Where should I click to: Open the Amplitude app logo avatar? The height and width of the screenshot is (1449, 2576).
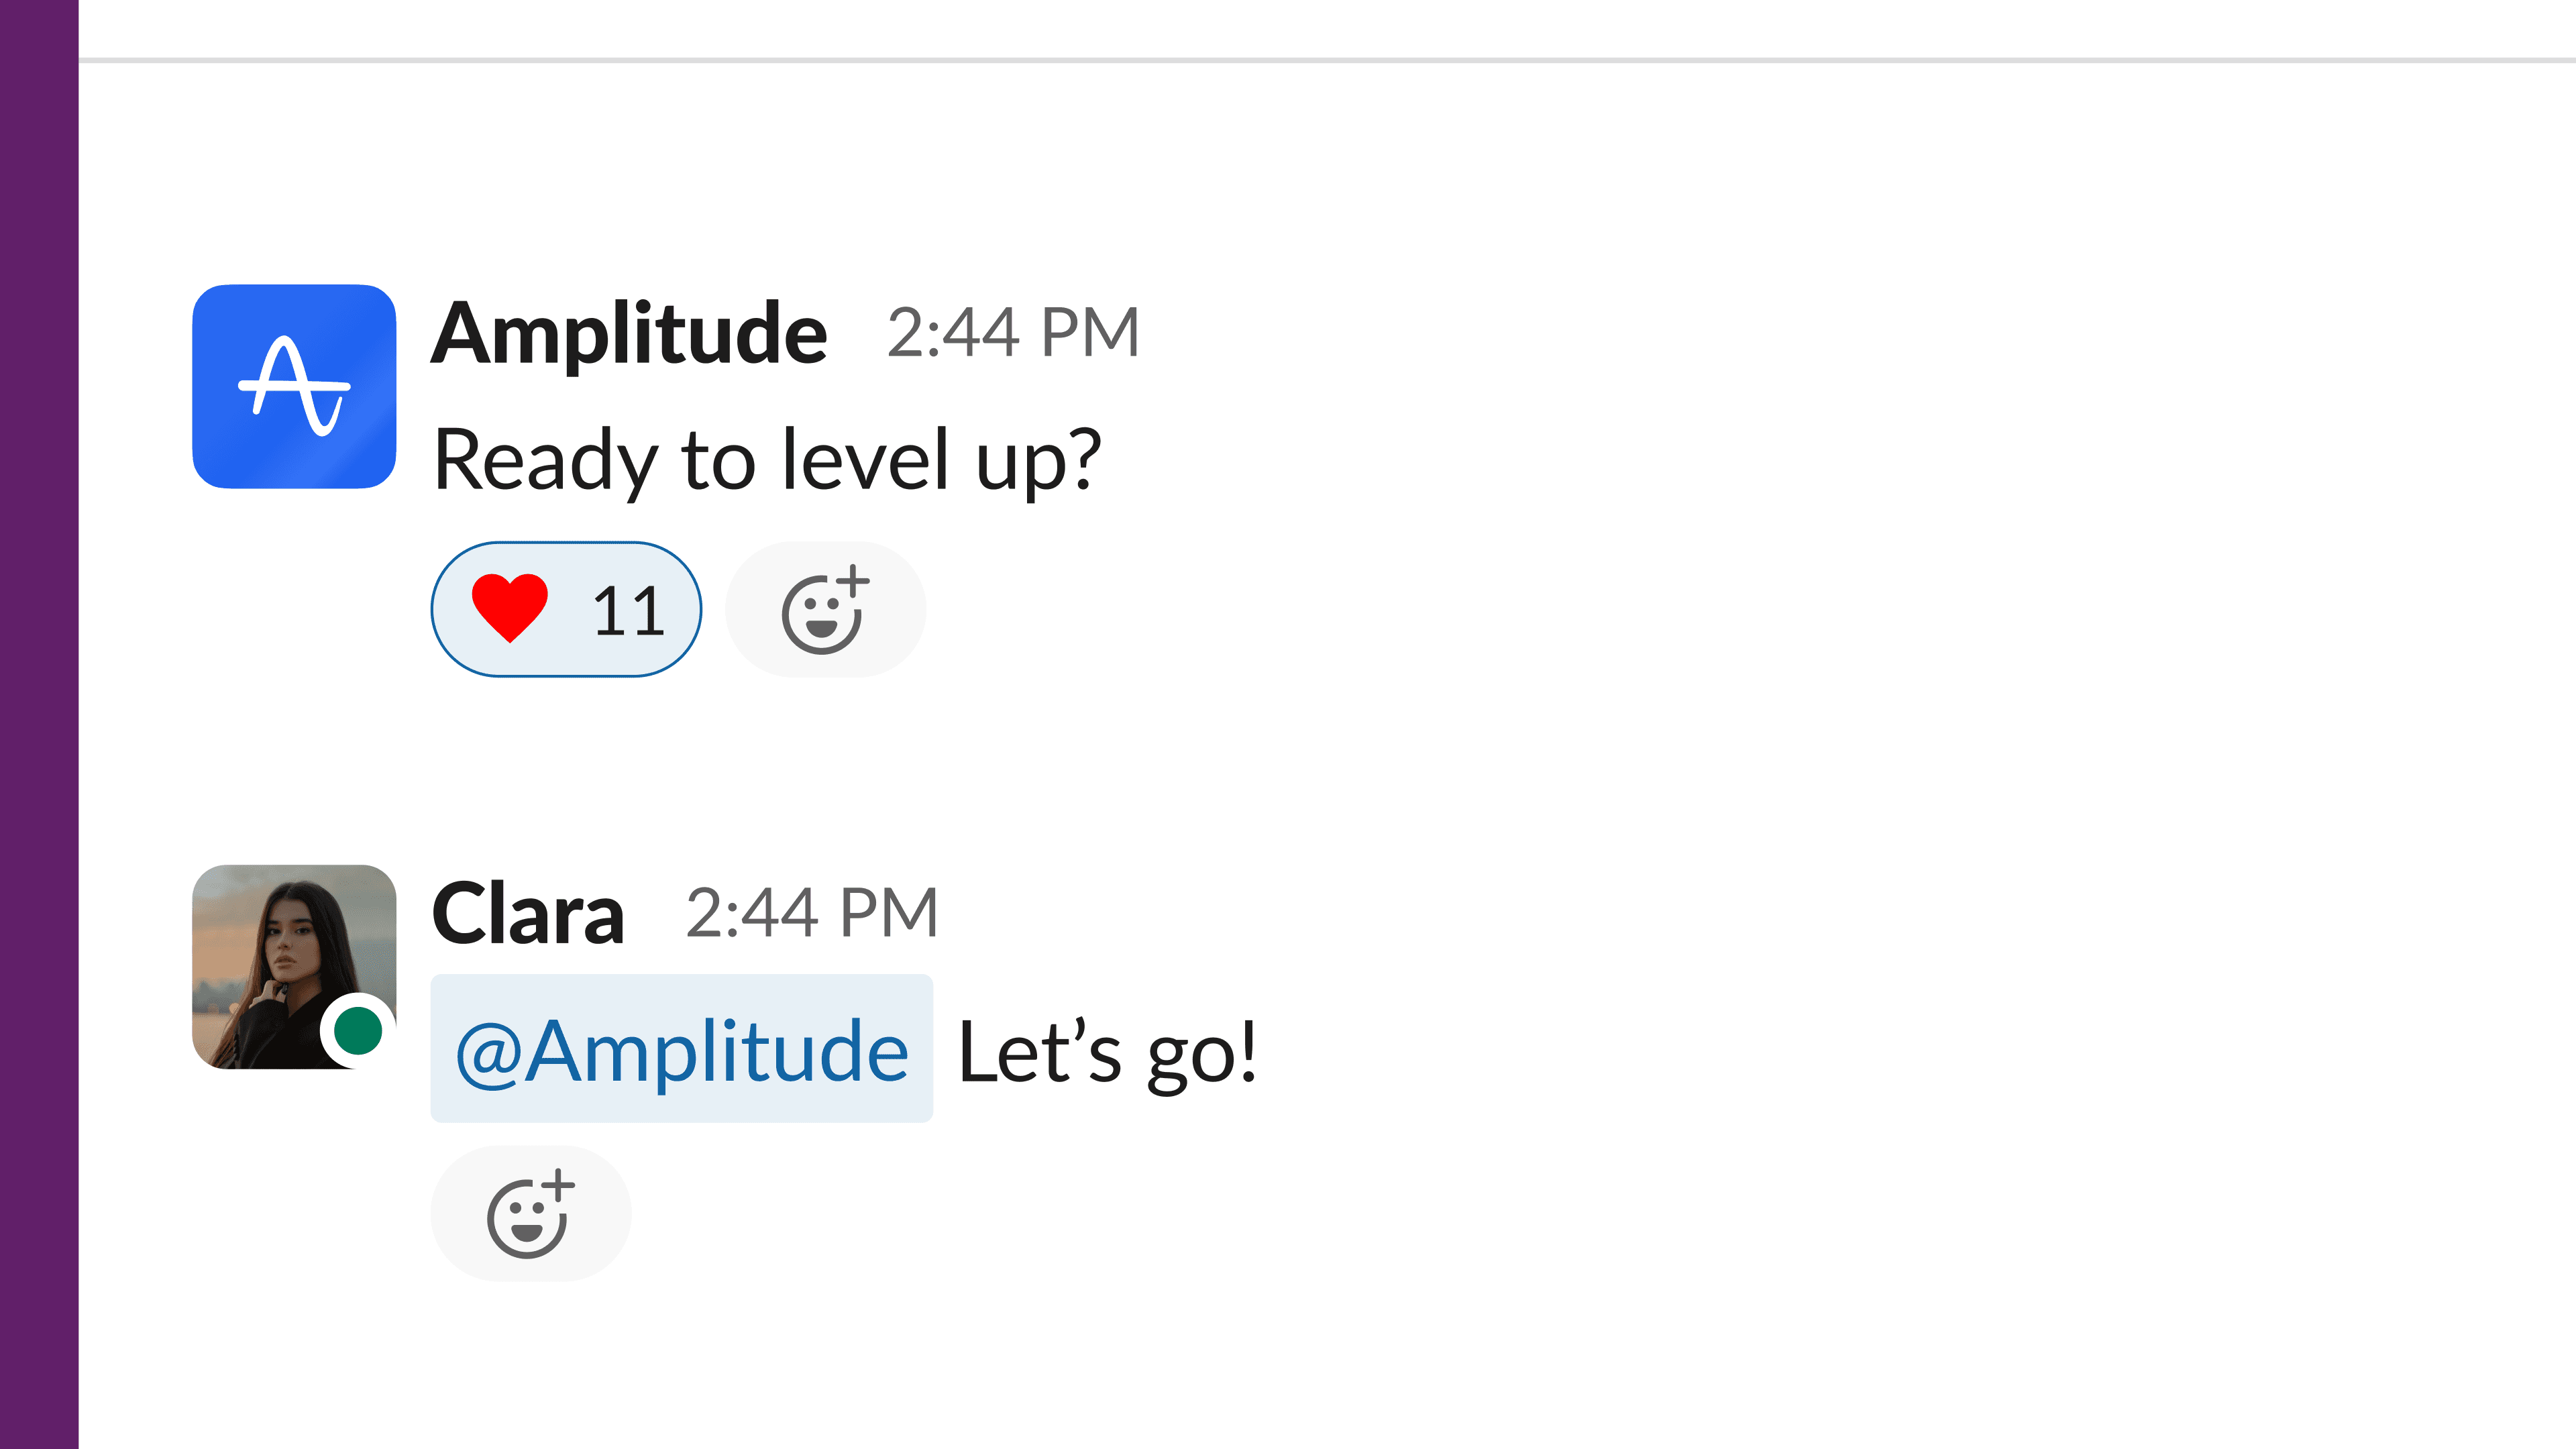(x=294, y=386)
